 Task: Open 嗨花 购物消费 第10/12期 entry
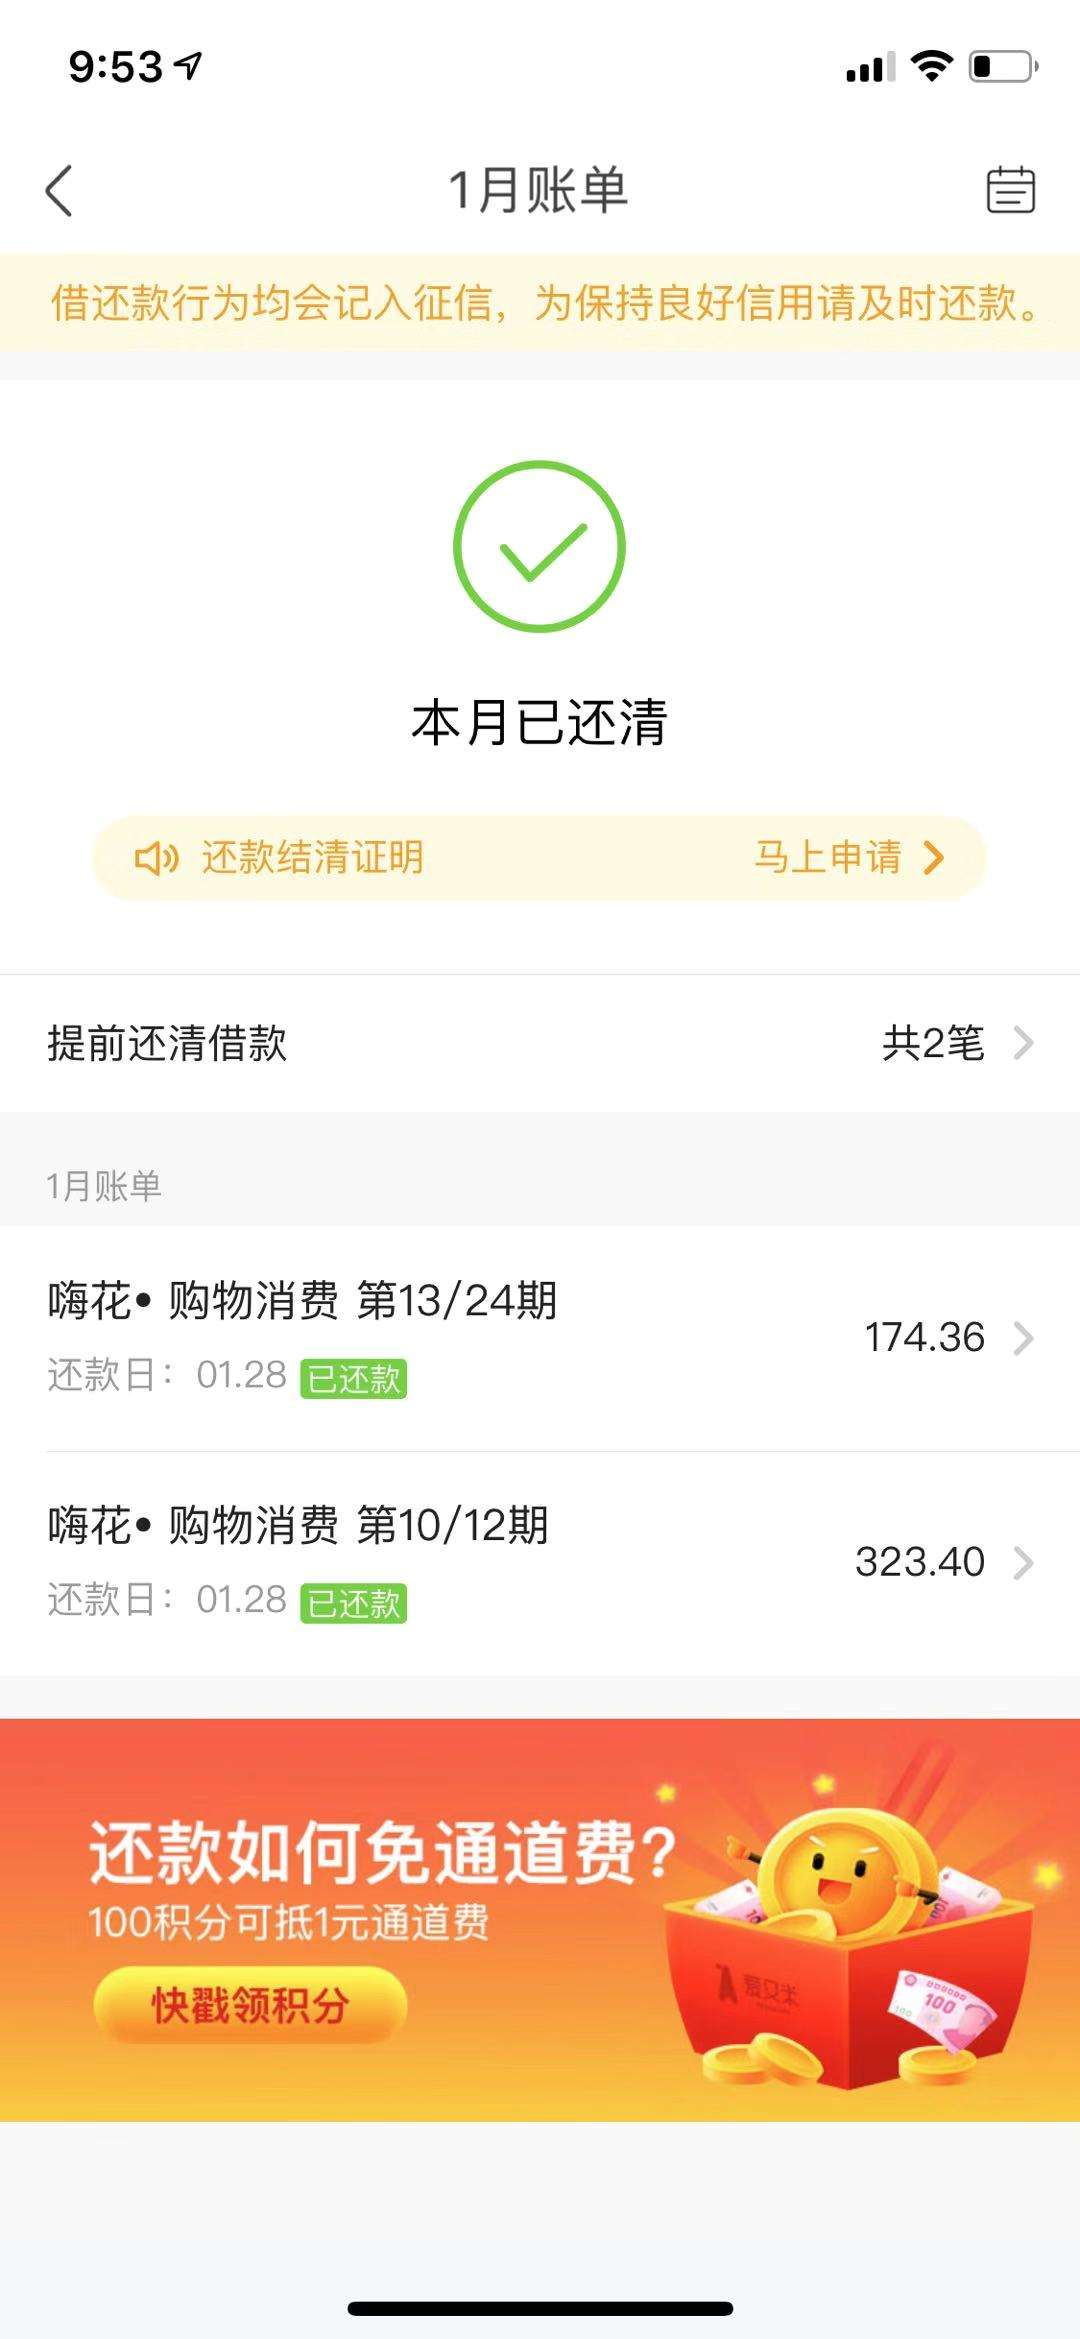tap(540, 1563)
